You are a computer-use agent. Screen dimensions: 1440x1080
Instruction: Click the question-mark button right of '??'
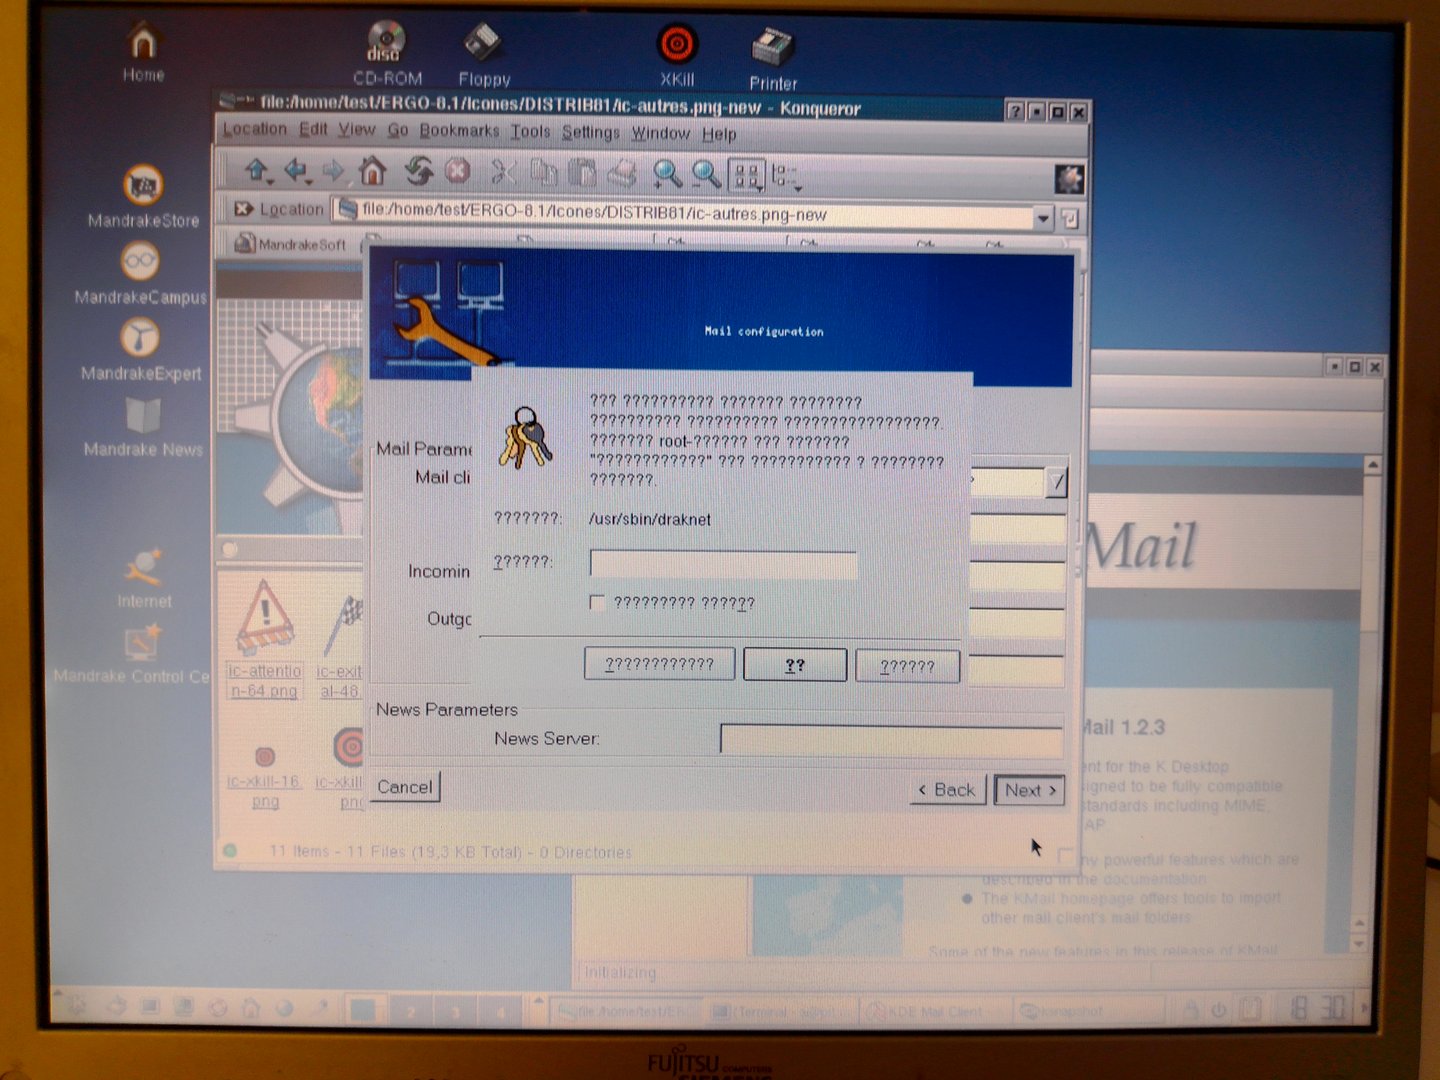coord(908,666)
